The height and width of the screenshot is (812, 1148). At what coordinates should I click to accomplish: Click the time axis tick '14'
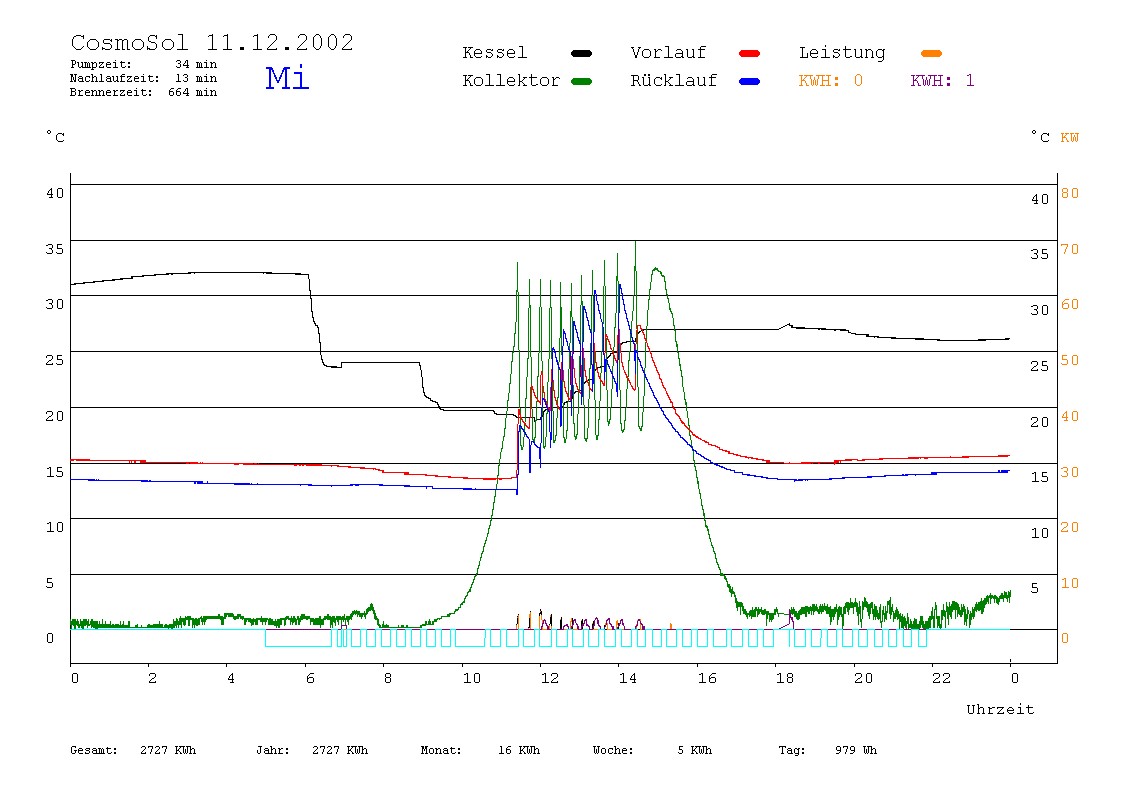pyautogui.click(x=627, y=679)
